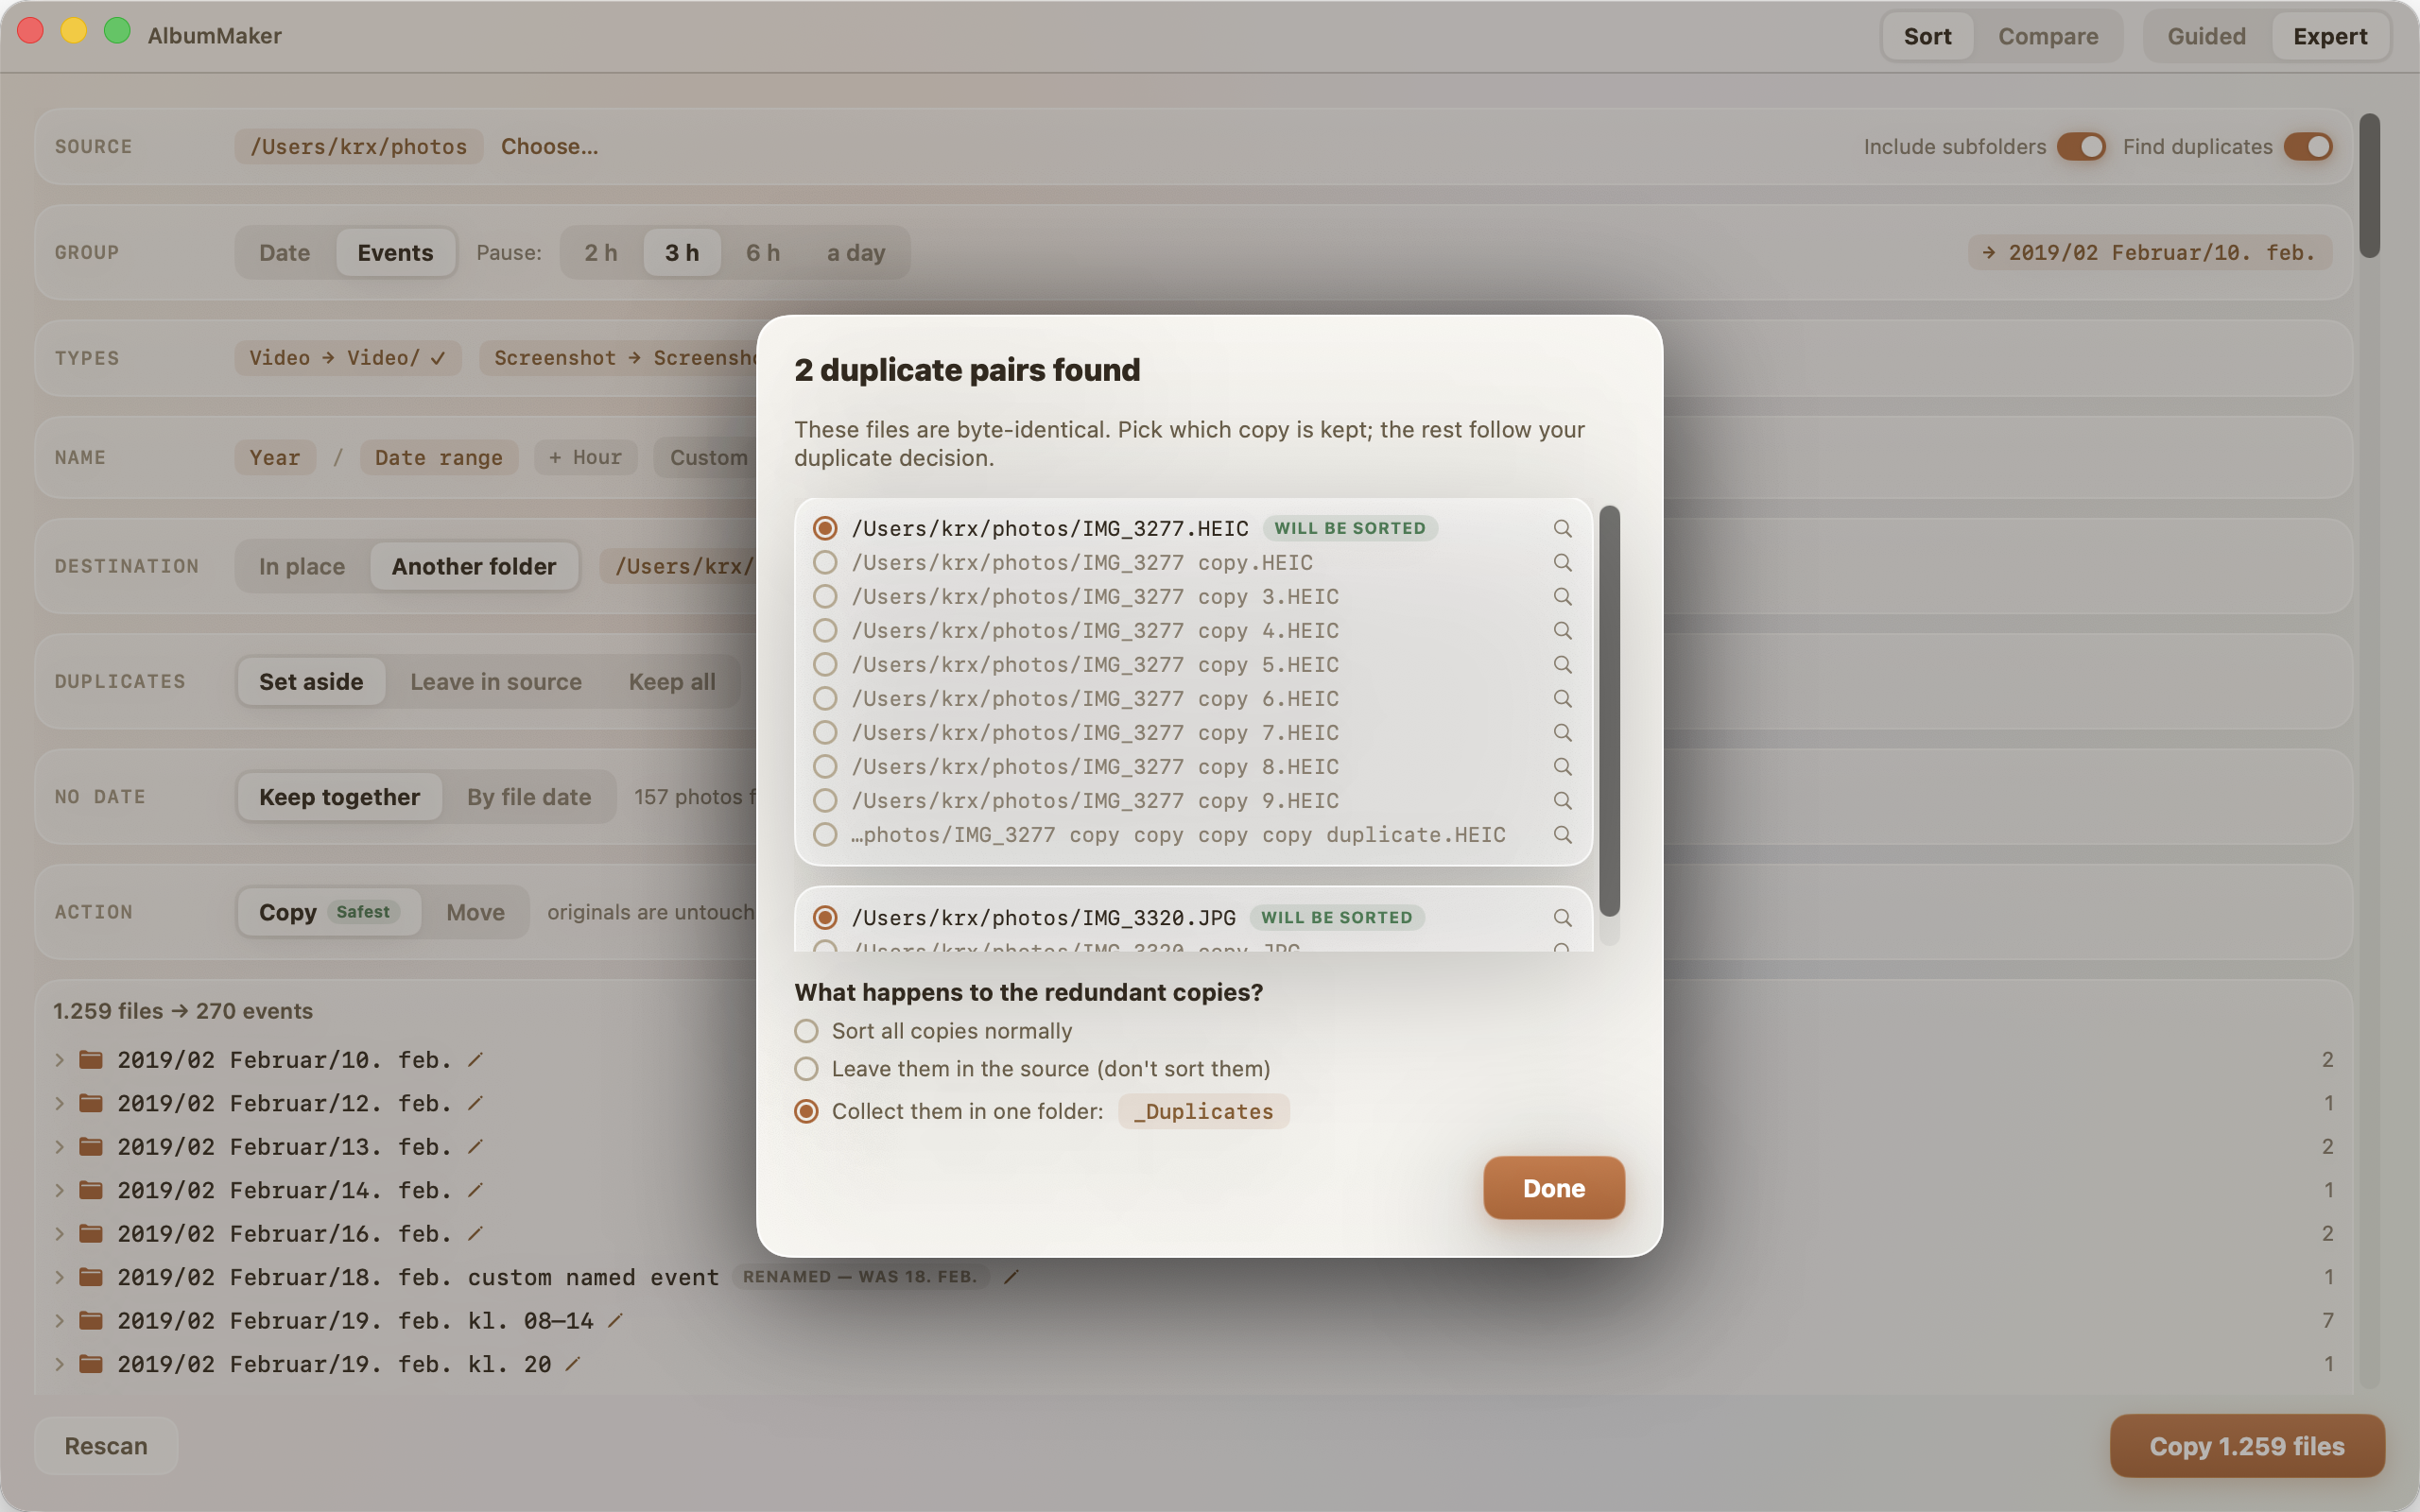2420x1512 pixels.
Task: Toggle Include subfolders switch
Action: point(2081,146)
